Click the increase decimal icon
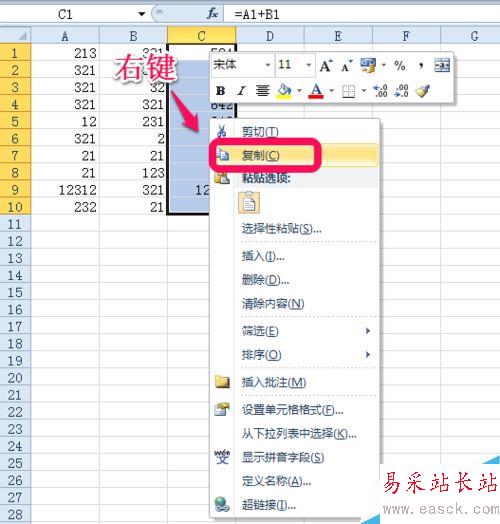The height and width of the screenshot is (524, 500). [380, 91]
